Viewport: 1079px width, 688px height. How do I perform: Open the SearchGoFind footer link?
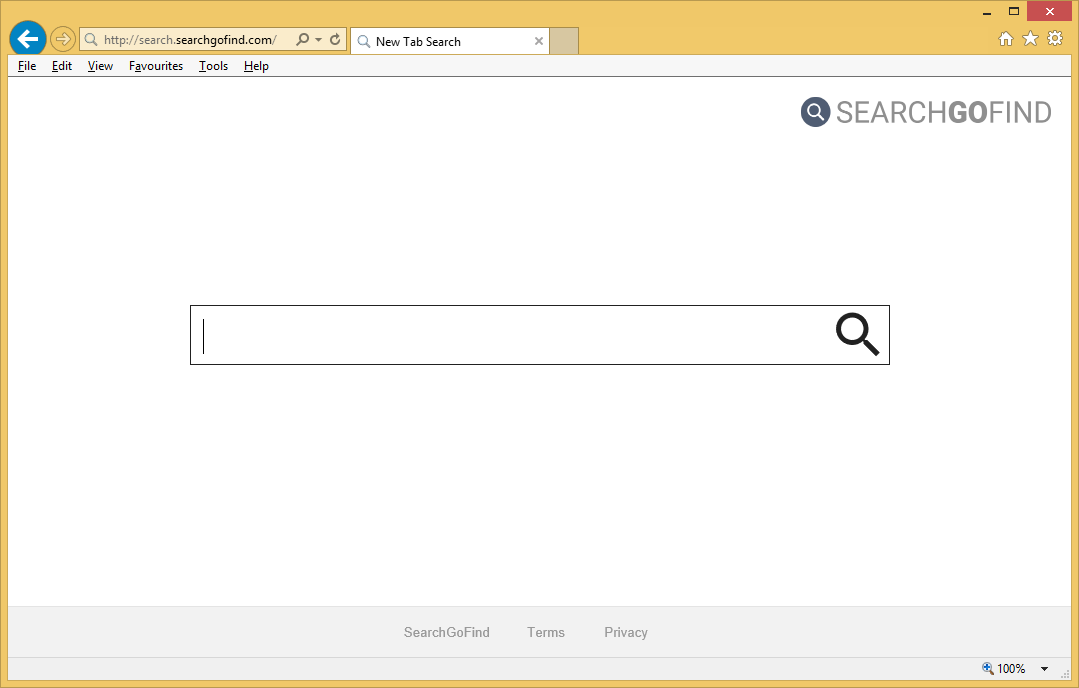click(447, 632)
